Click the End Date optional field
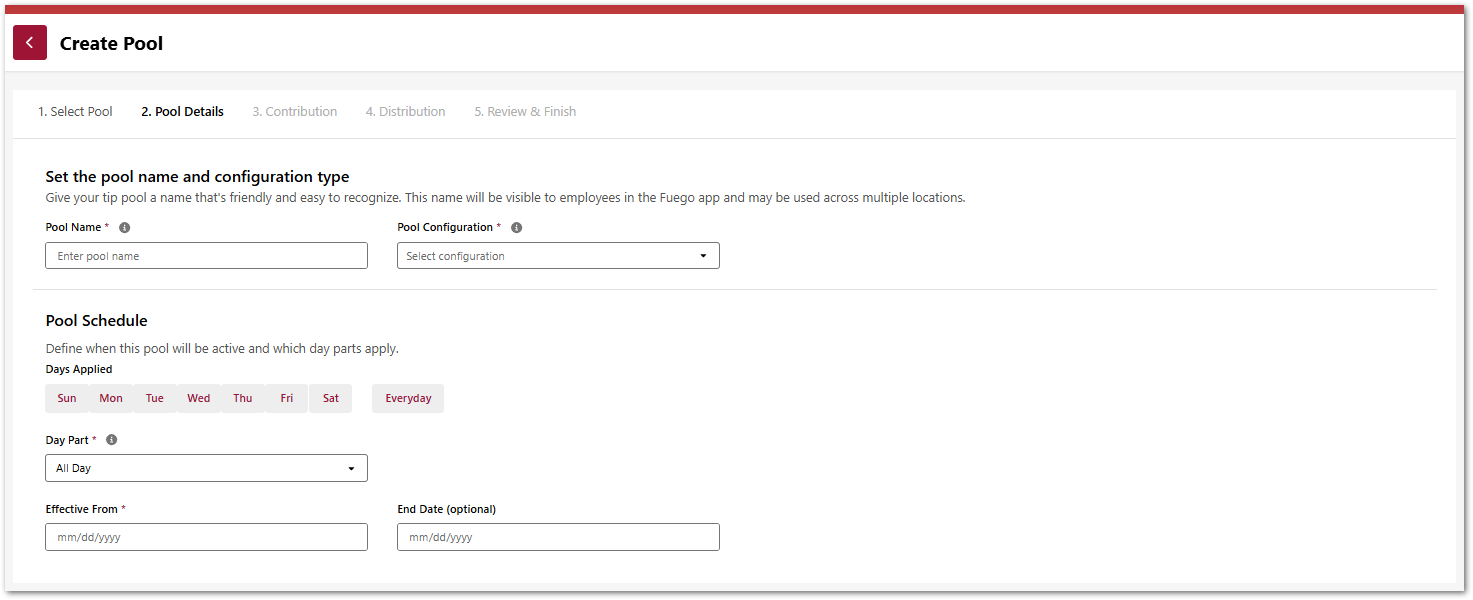This screenshot has height=600, width=1473. point(558,537)
